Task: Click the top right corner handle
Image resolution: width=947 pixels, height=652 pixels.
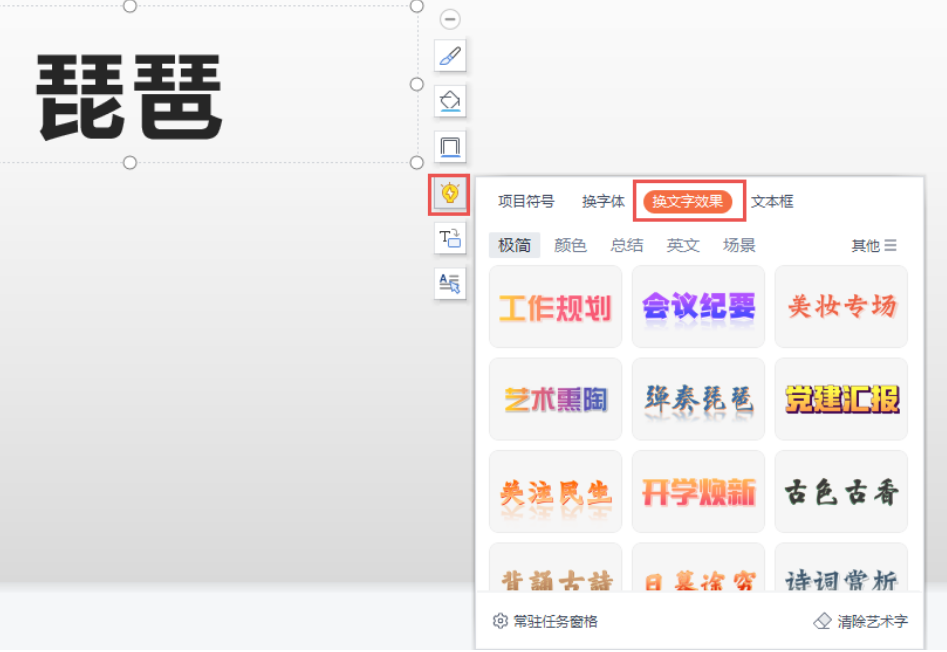Action: point(417,6)
